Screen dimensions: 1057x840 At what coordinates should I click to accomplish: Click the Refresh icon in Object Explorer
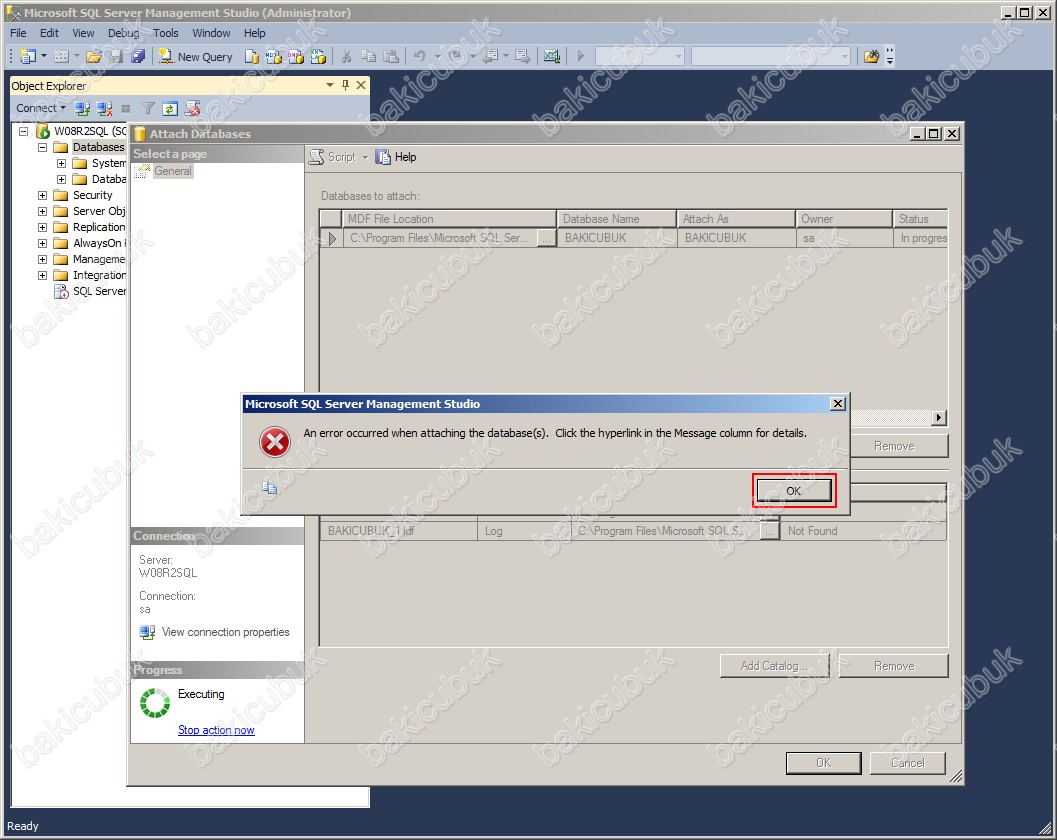[x=170, y=108]
